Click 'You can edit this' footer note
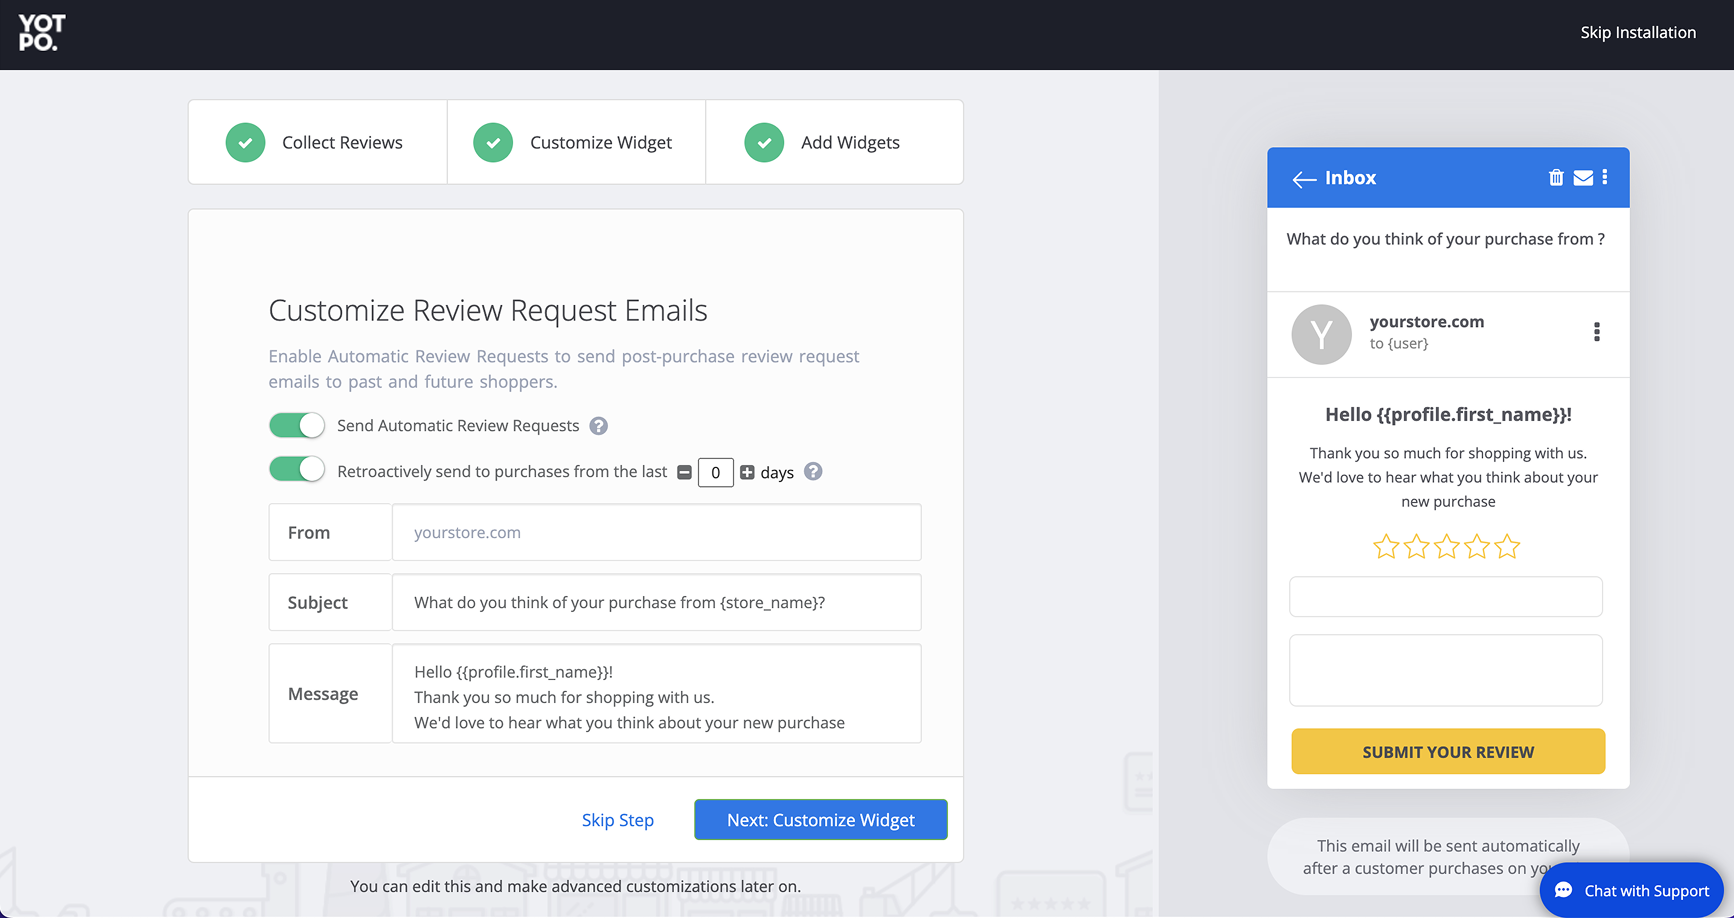 tap(575, 886)
